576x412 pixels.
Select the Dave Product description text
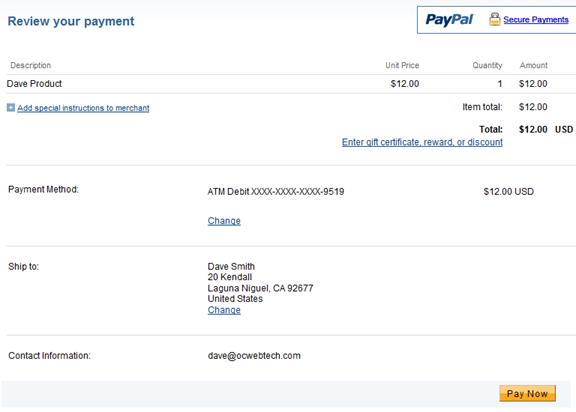click(34, 84)
